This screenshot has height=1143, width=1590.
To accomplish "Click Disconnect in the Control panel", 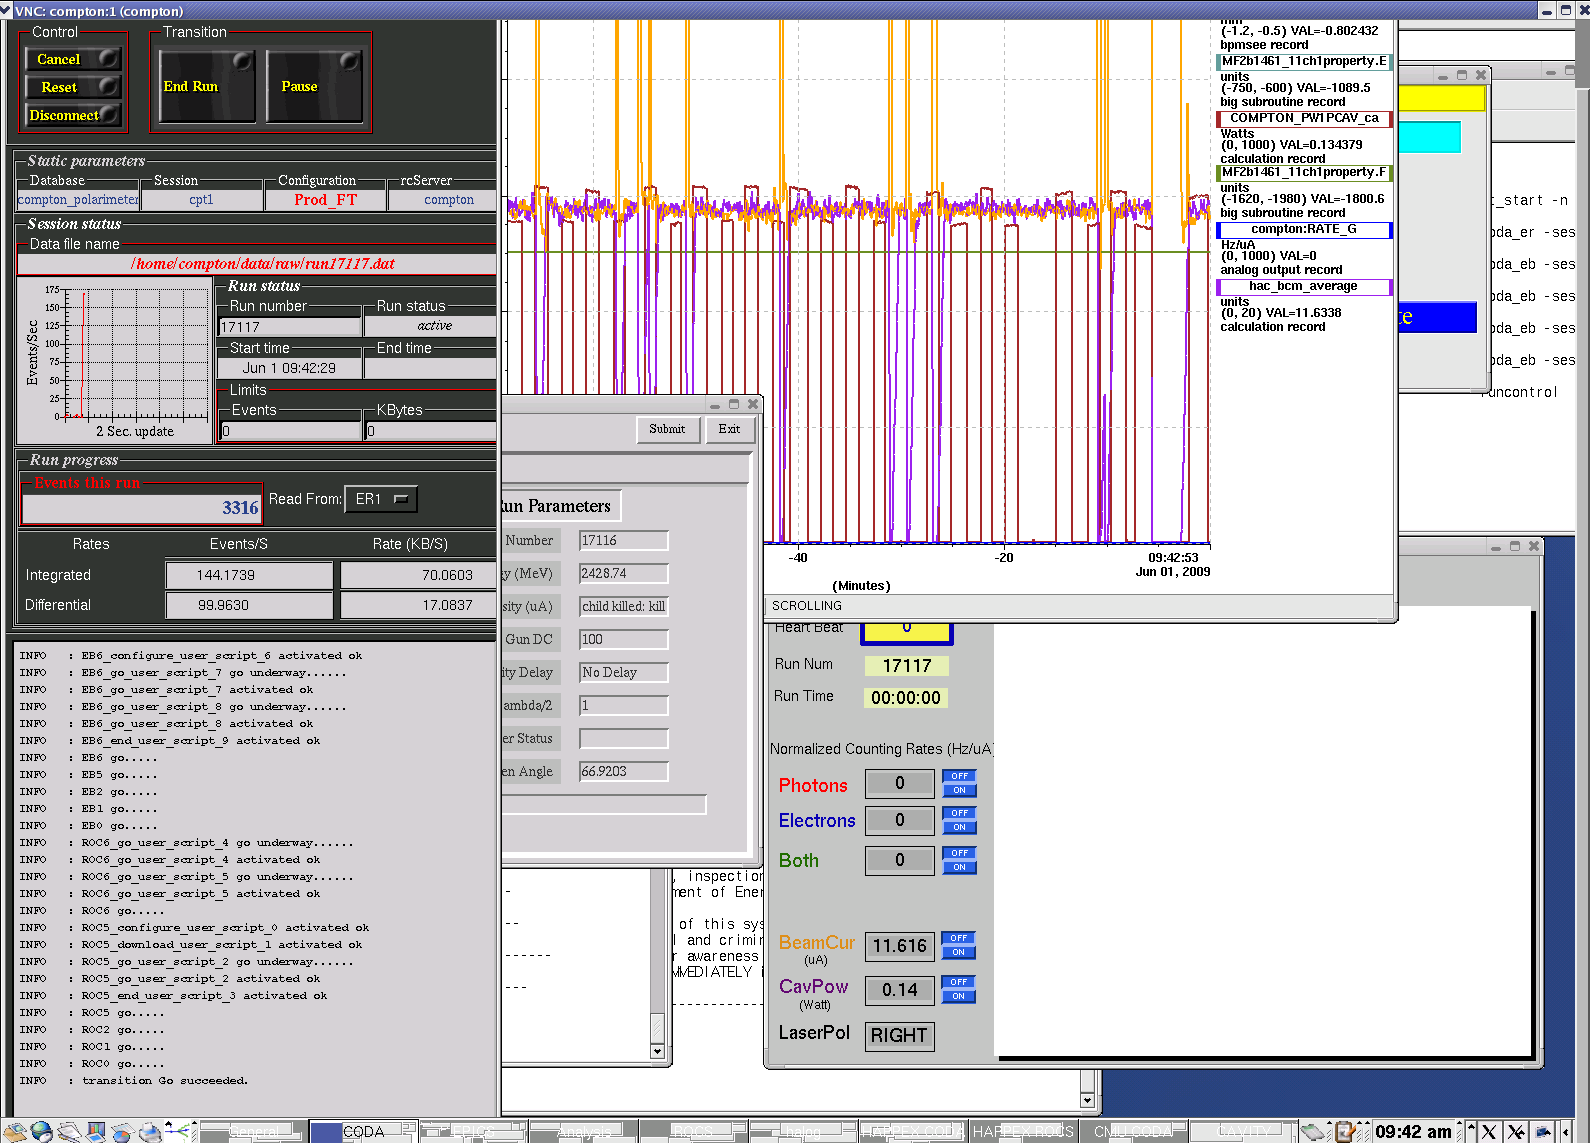I will (x=73, y=115).
